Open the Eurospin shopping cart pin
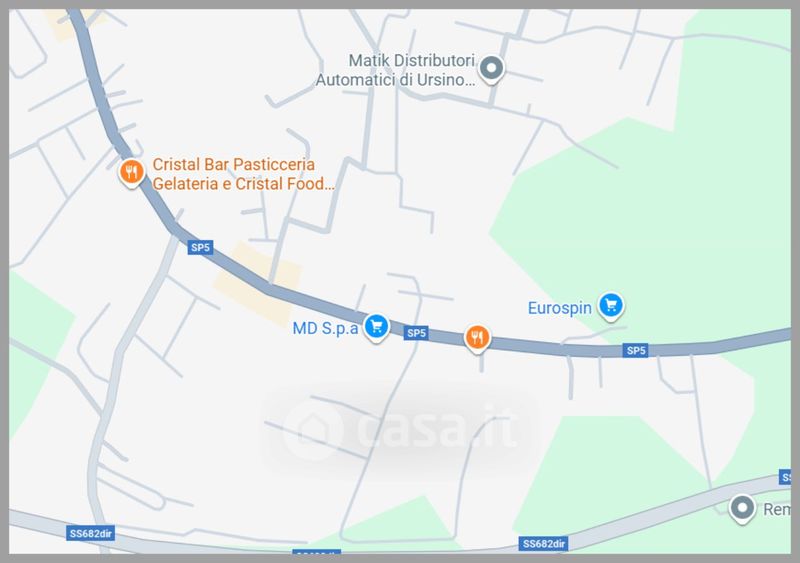The width and height of the screenshot is (800, 563). pos(611,306)
